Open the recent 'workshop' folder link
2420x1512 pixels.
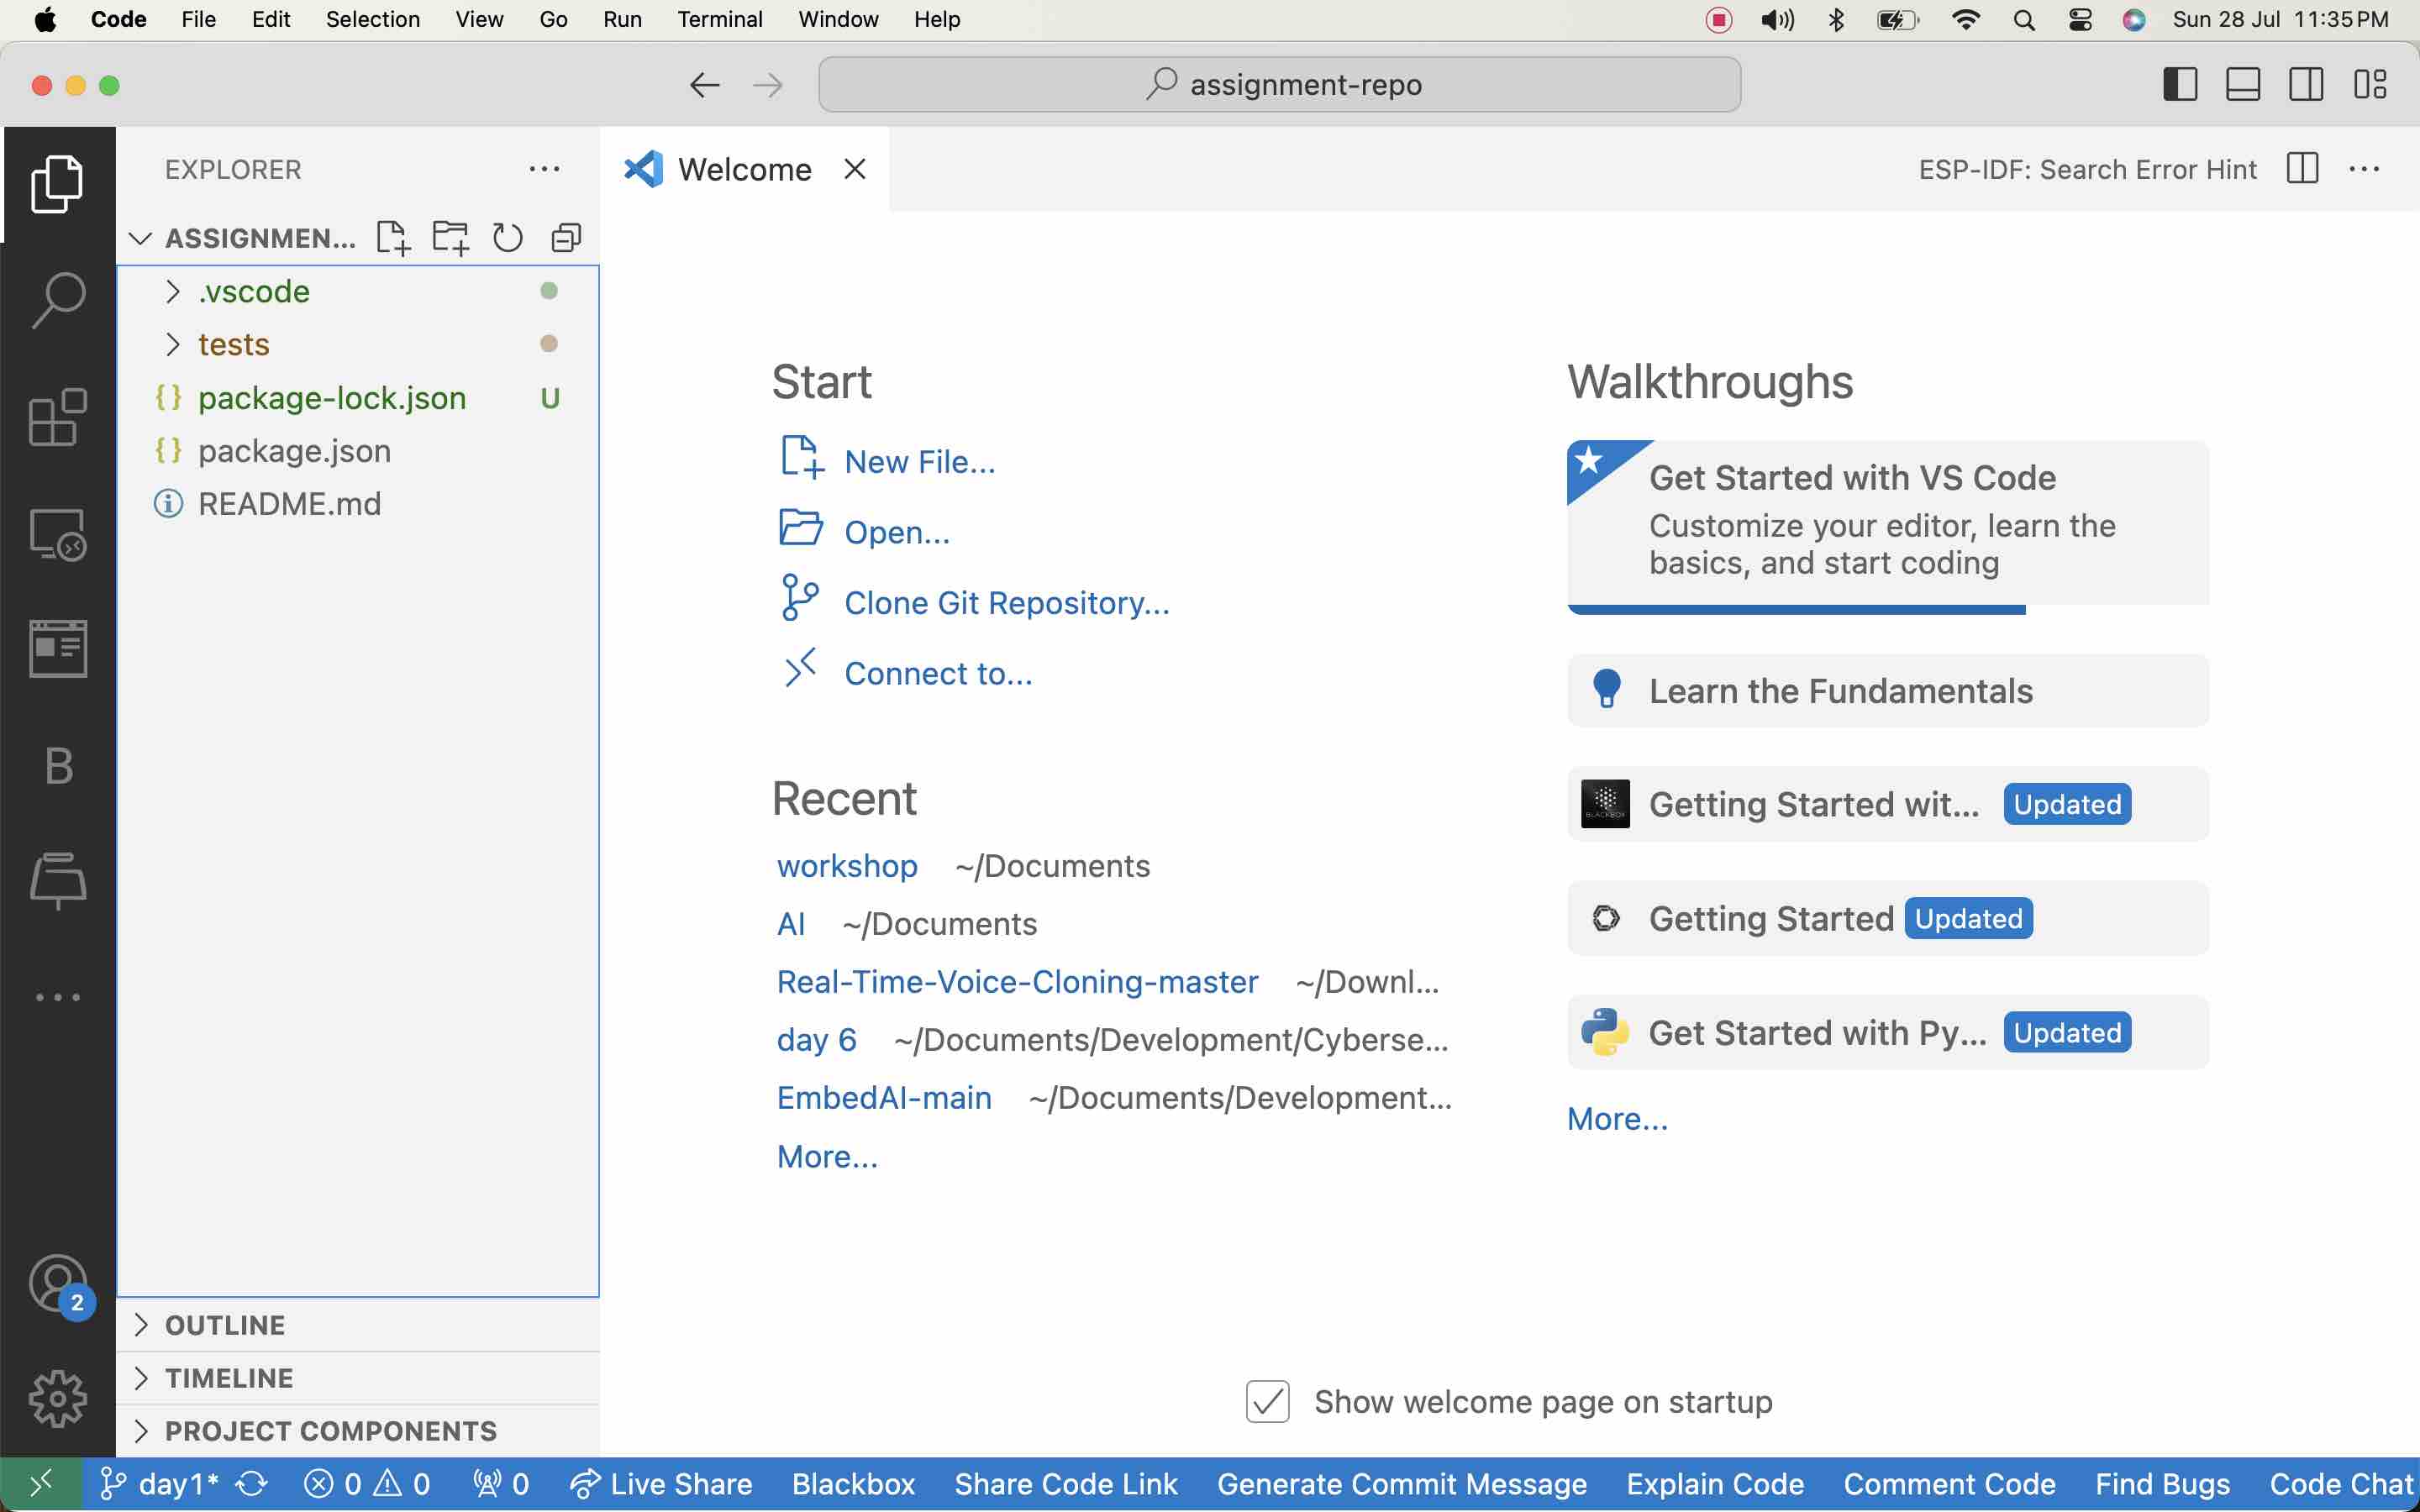click(847, 866)
